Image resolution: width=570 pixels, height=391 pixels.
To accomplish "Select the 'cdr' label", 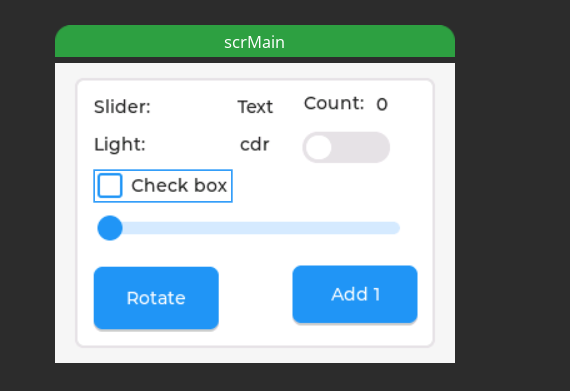I will [x=254, y=145].
